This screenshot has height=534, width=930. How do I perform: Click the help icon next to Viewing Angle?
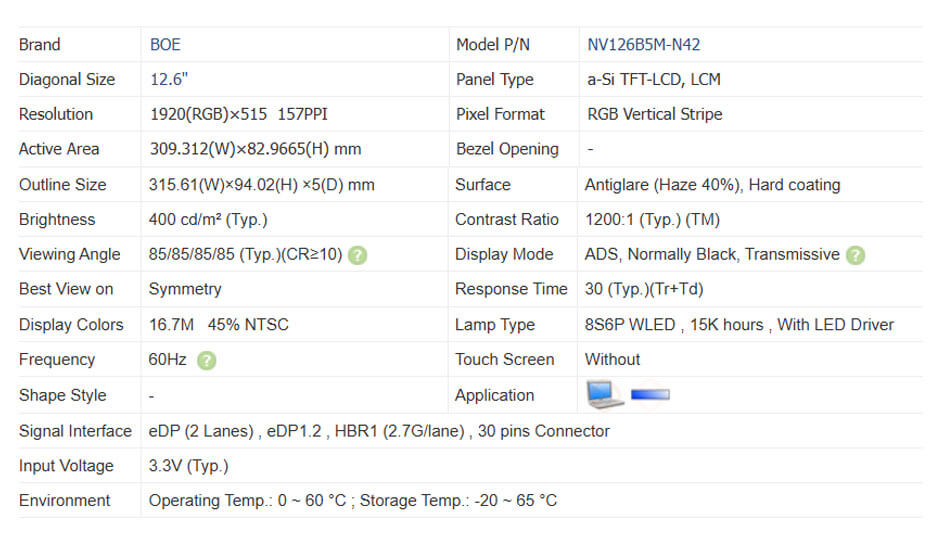point(357,255)
